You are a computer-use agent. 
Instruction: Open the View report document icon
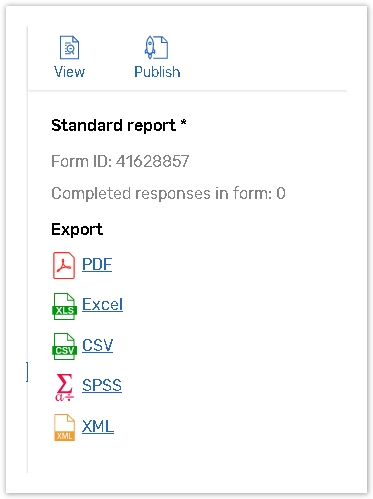pyautogui.click(x=69, y=48)
